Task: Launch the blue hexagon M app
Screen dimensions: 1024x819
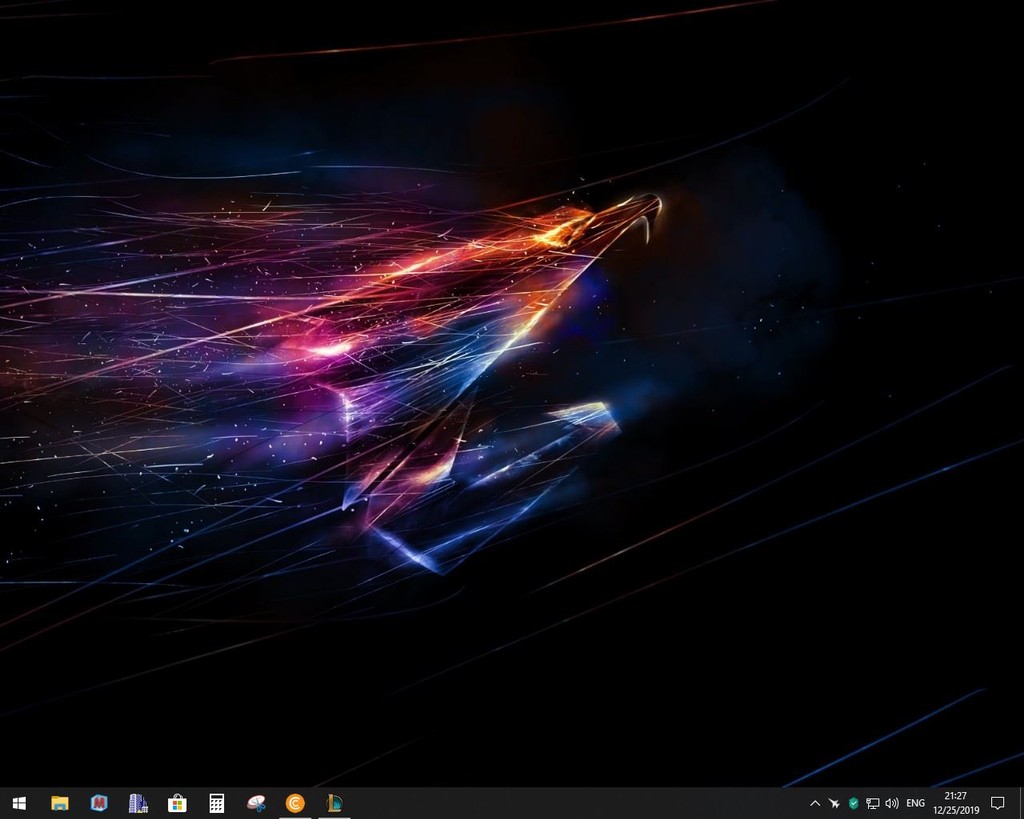Action: (99, 803)
